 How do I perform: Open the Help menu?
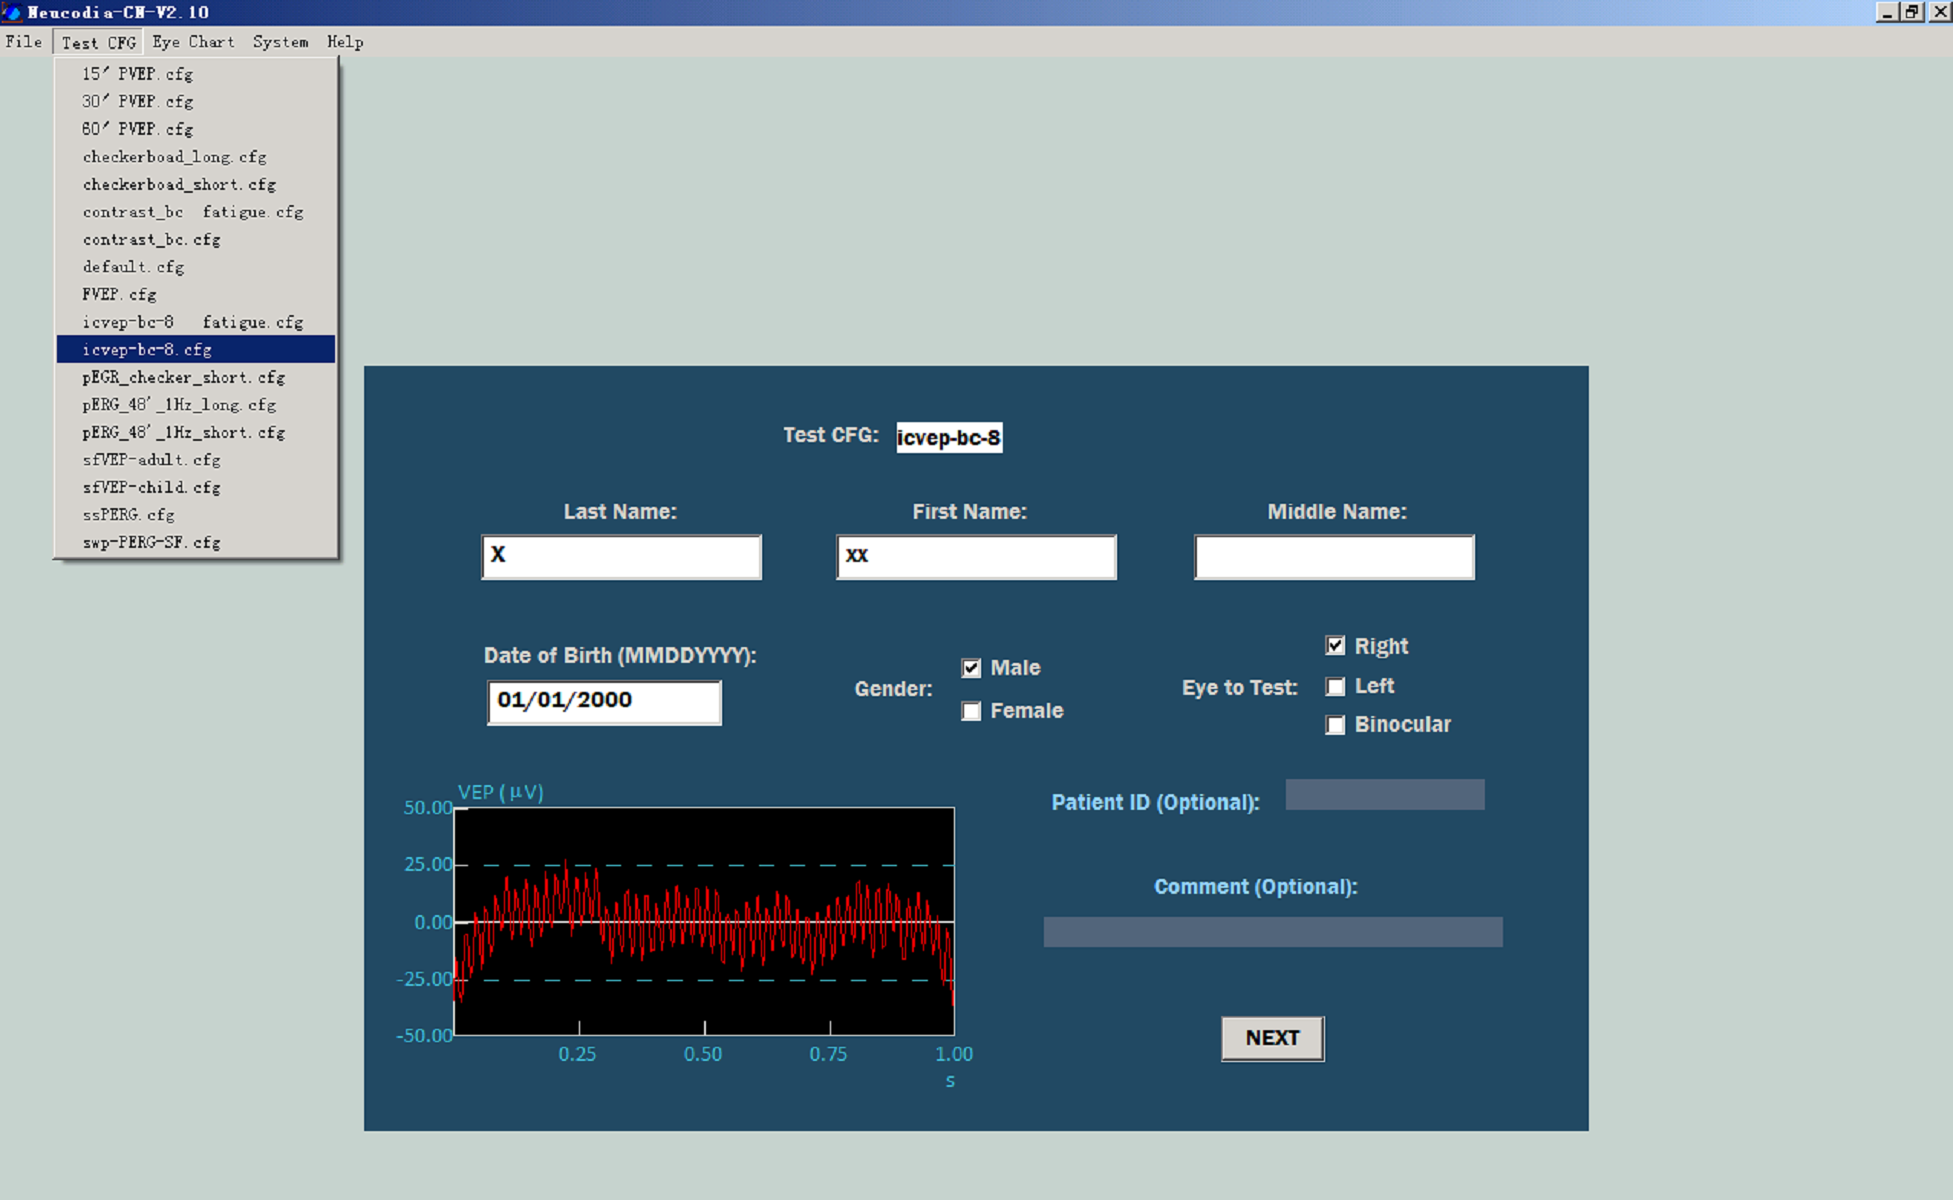click(345, 42)
